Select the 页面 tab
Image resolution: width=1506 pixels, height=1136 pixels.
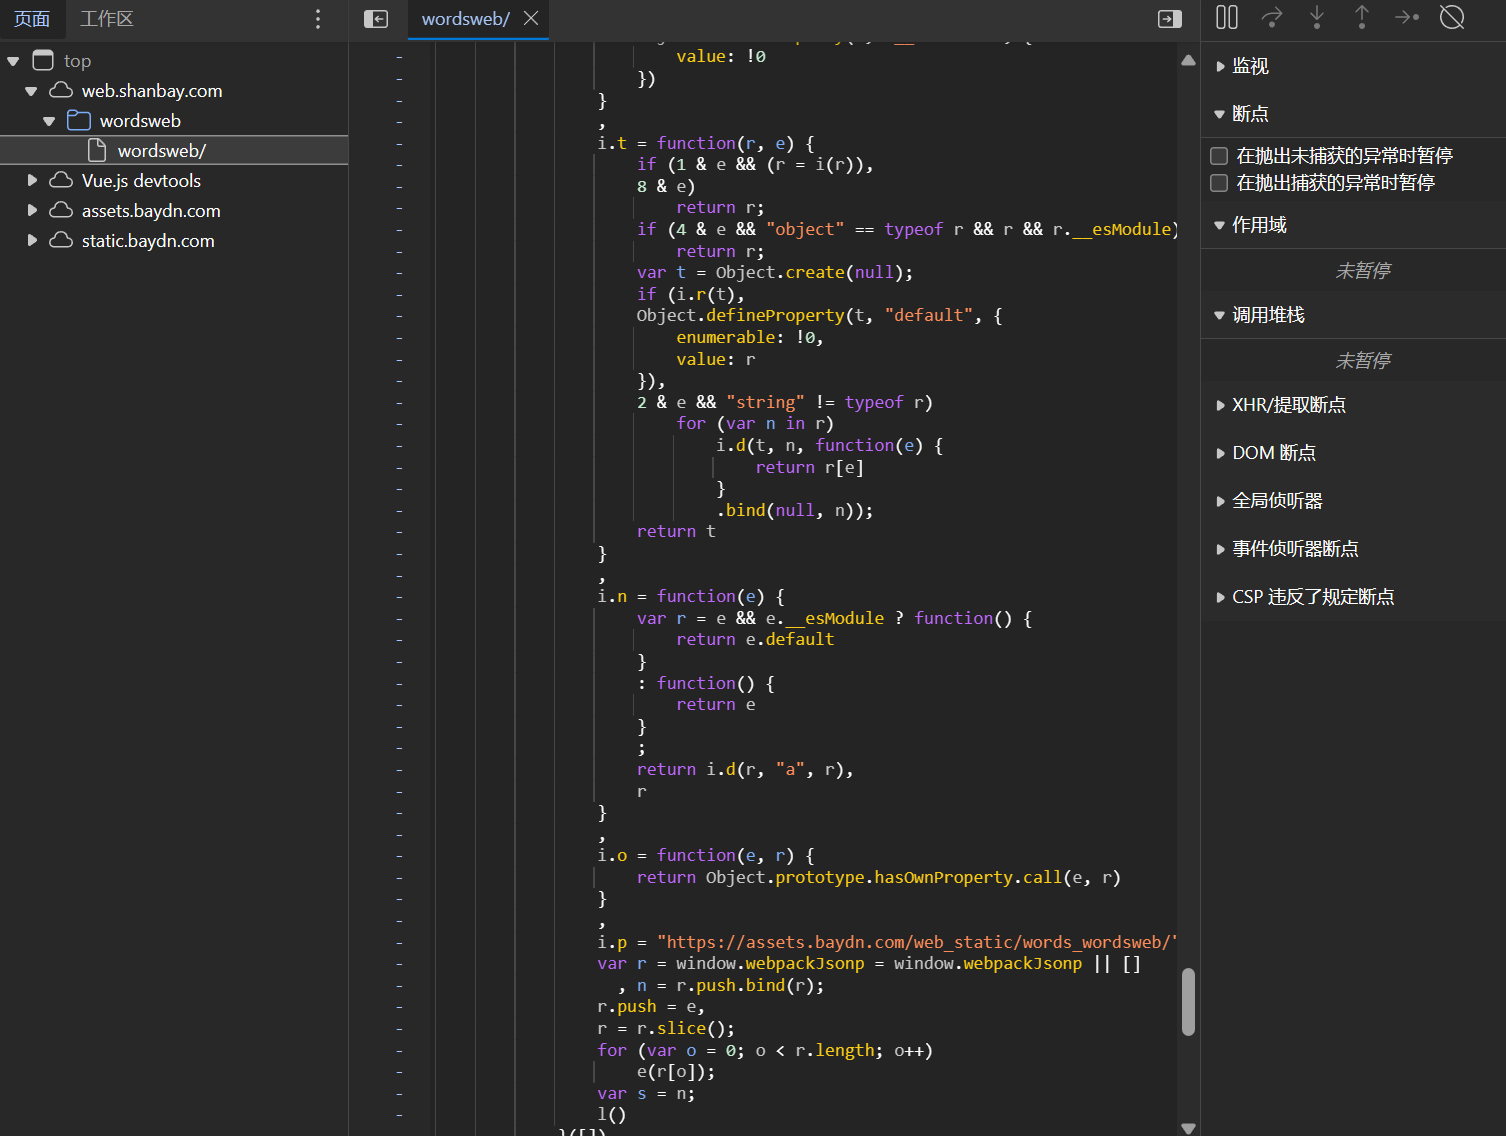click(32, 19)
